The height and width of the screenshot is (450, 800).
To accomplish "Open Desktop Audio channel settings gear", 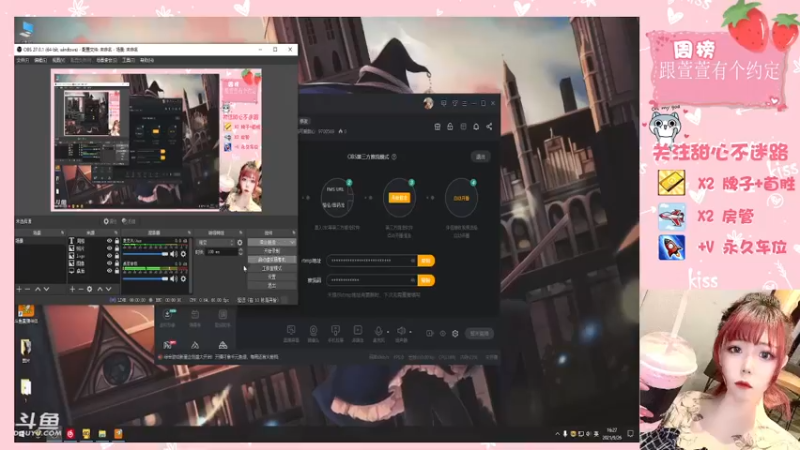I will pyautogui.click(x=183, y=279).
